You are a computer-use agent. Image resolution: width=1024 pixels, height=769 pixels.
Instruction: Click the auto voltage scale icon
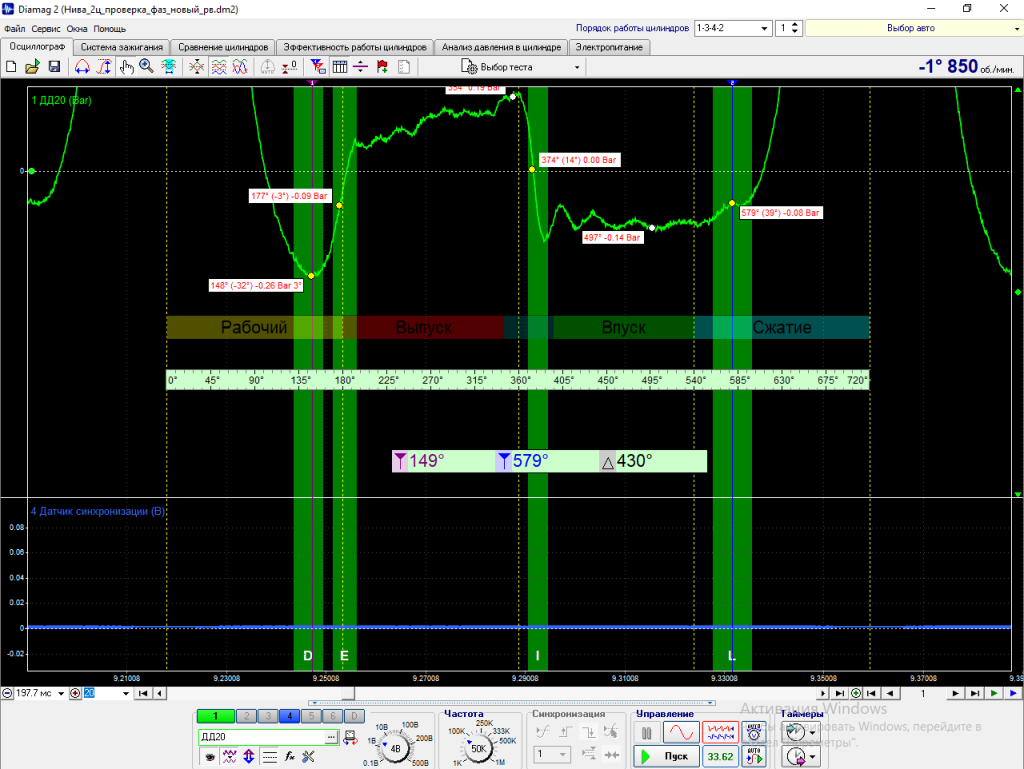pos(754,732)
